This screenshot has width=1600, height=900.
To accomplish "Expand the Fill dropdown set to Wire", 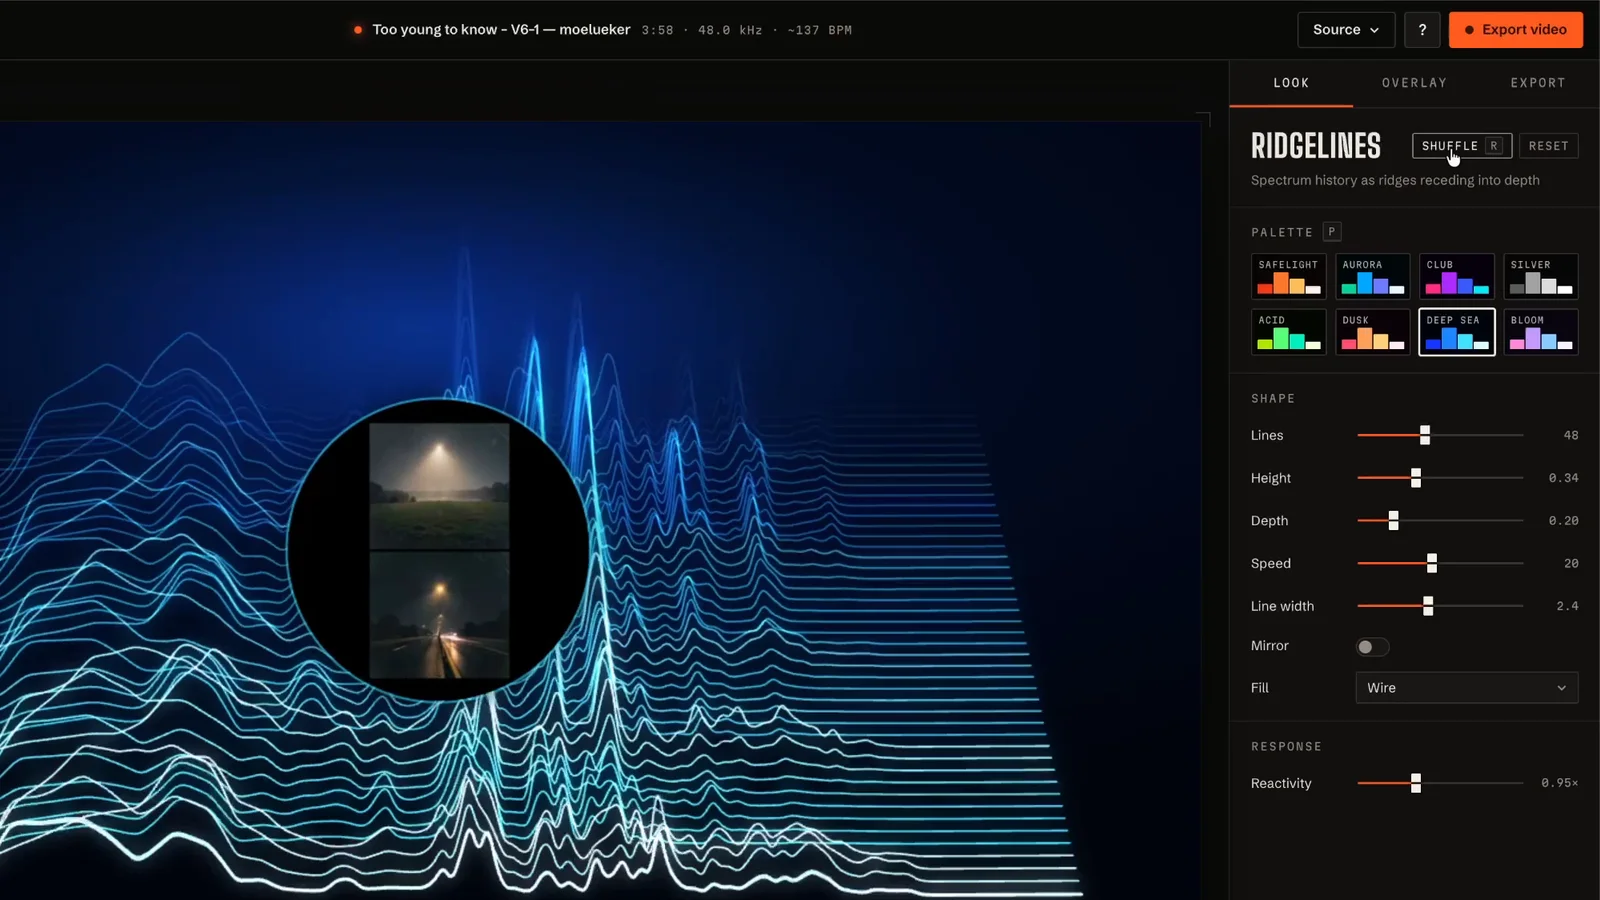I will coord(1467,688).
